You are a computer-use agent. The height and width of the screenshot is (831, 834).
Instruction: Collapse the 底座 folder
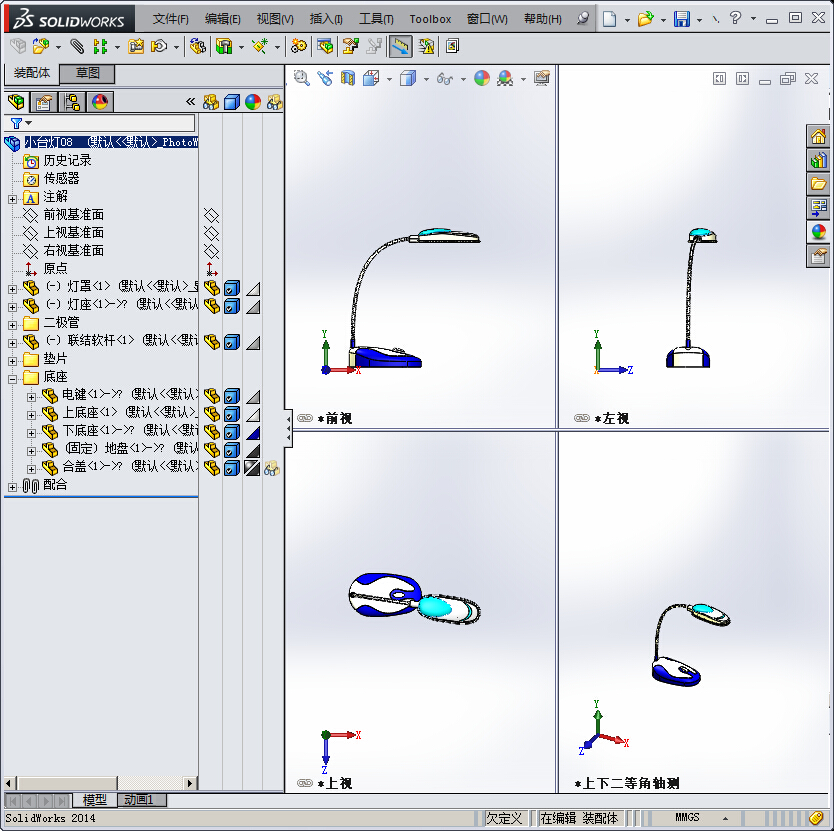click(12, 379)
